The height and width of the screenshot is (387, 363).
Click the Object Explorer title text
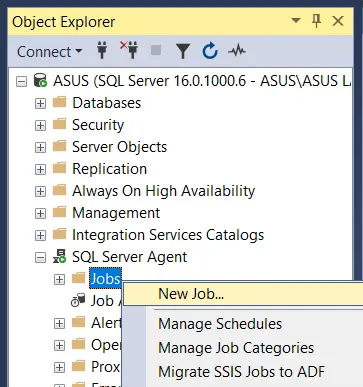64,22
